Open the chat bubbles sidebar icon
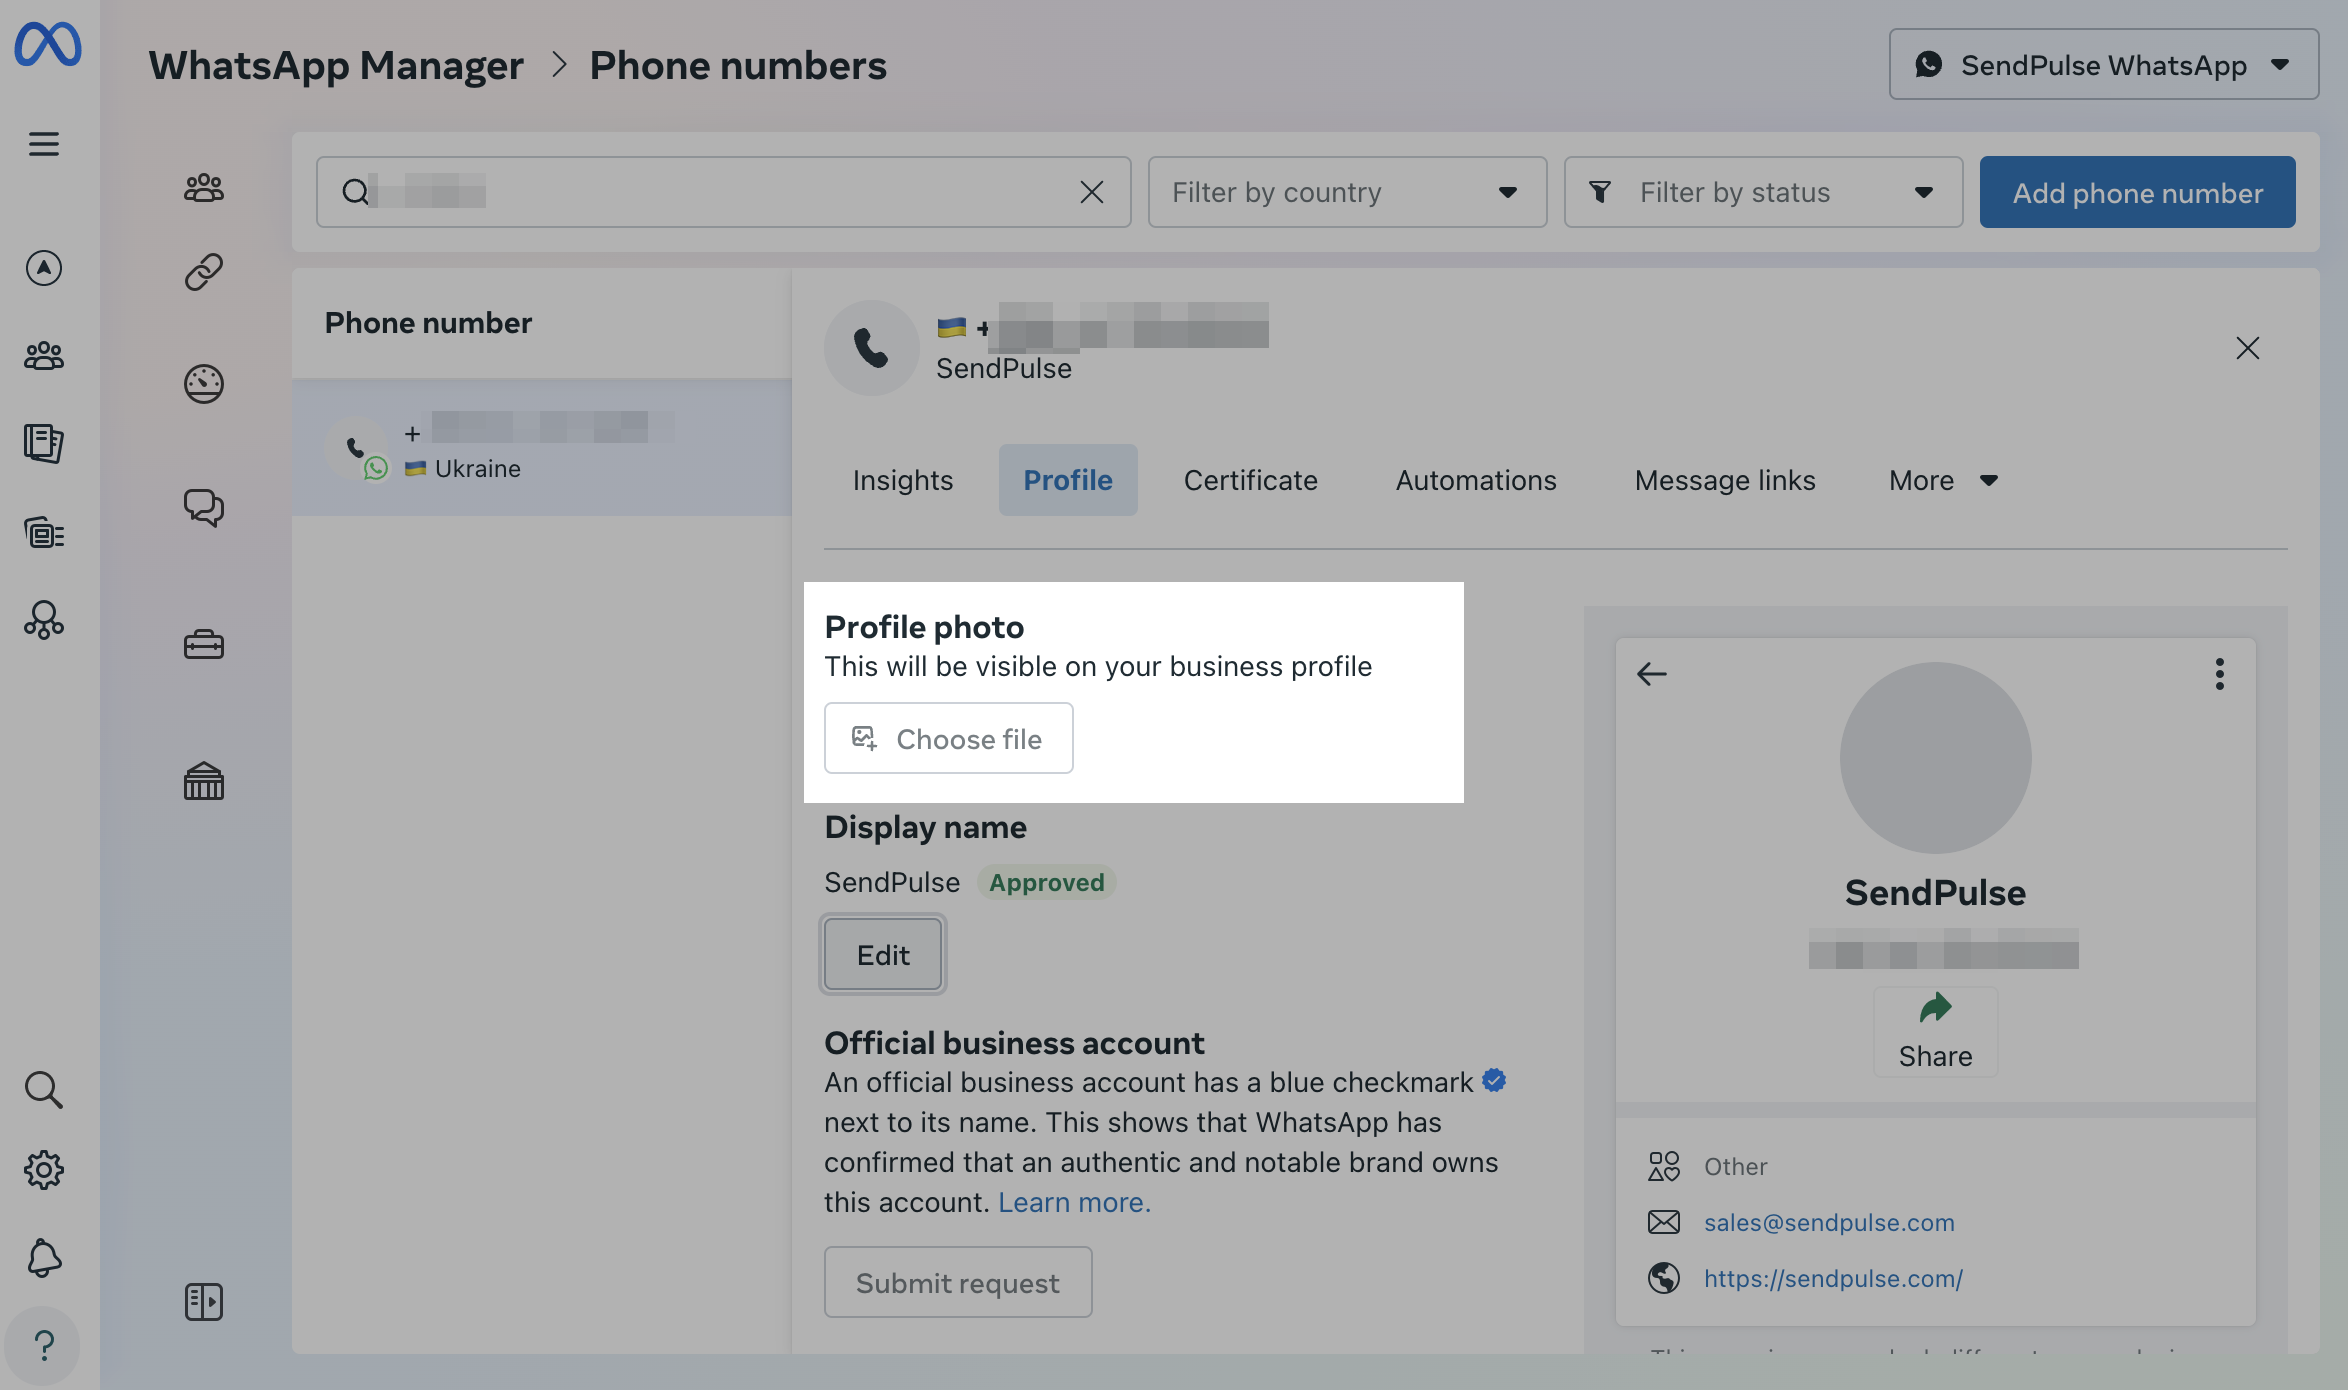 coord(204,508)
